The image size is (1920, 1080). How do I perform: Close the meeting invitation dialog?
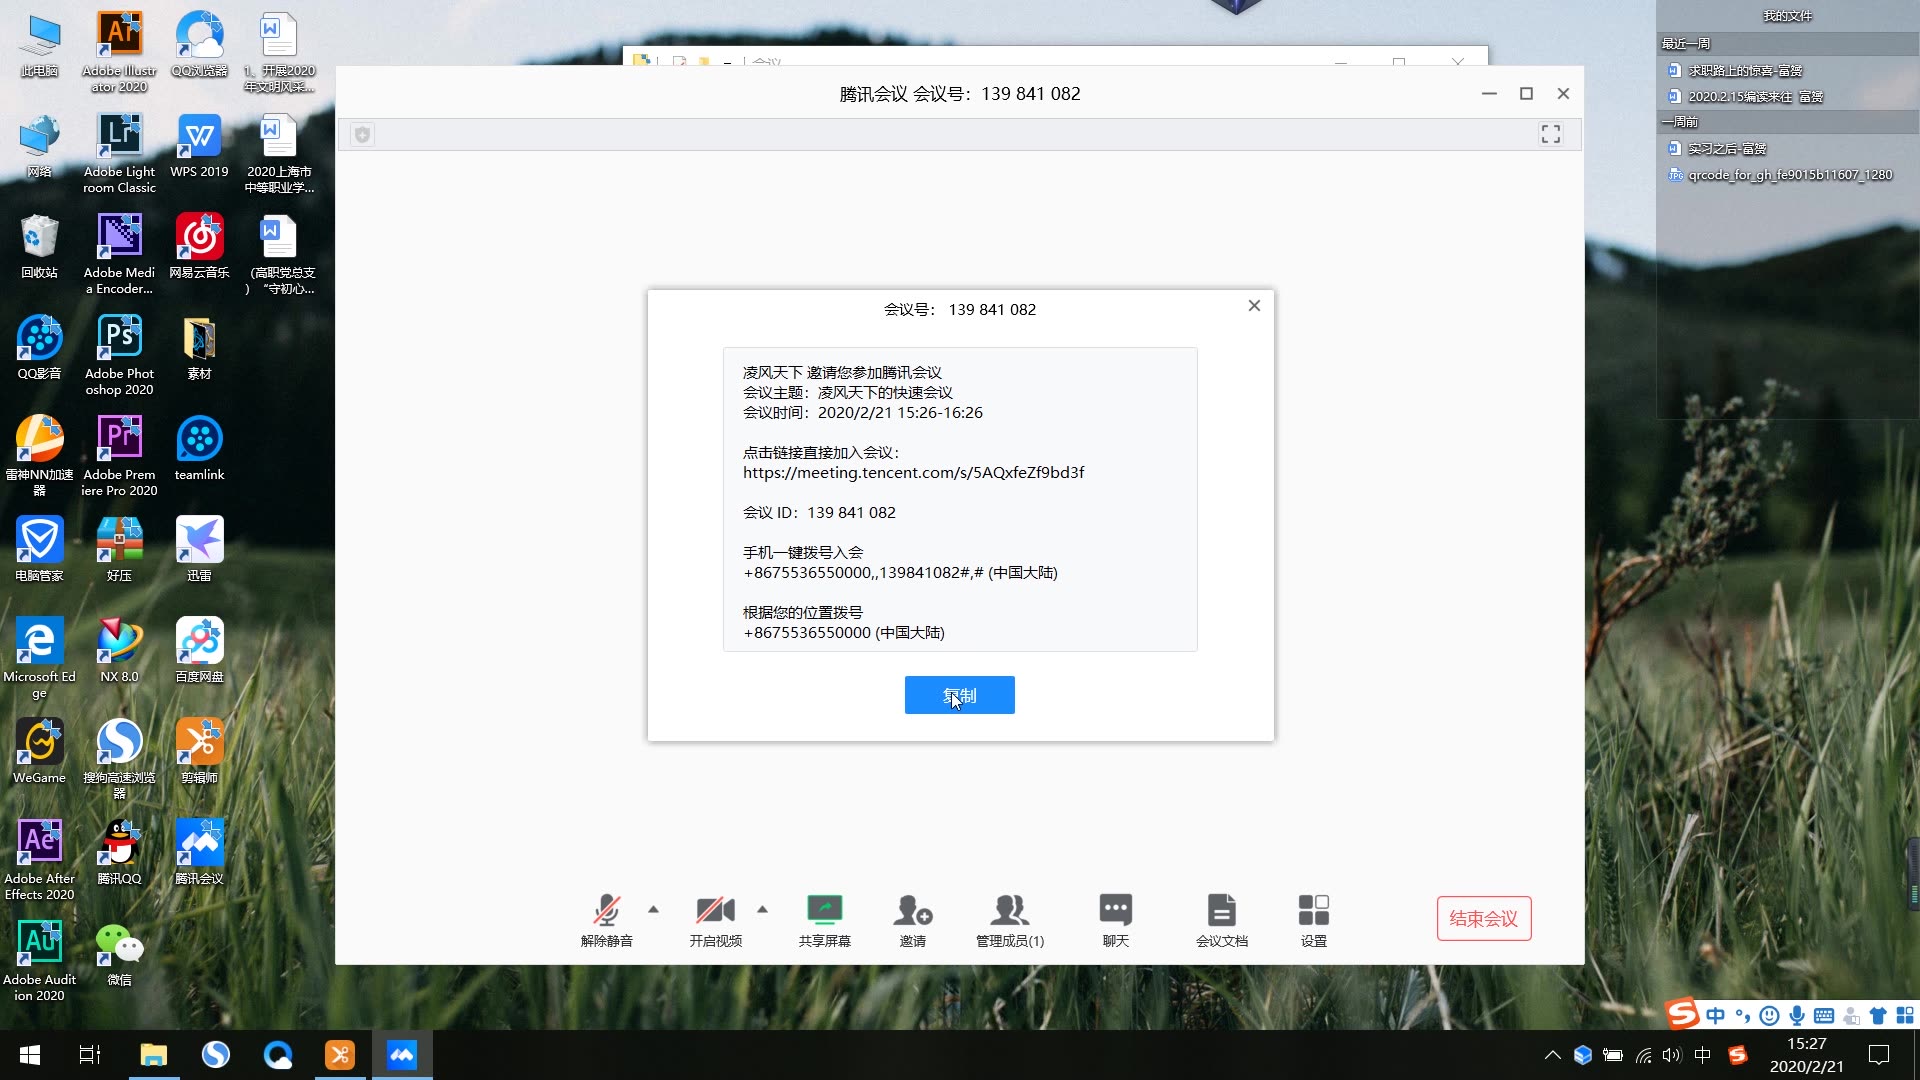click(x=1254, y=306)
